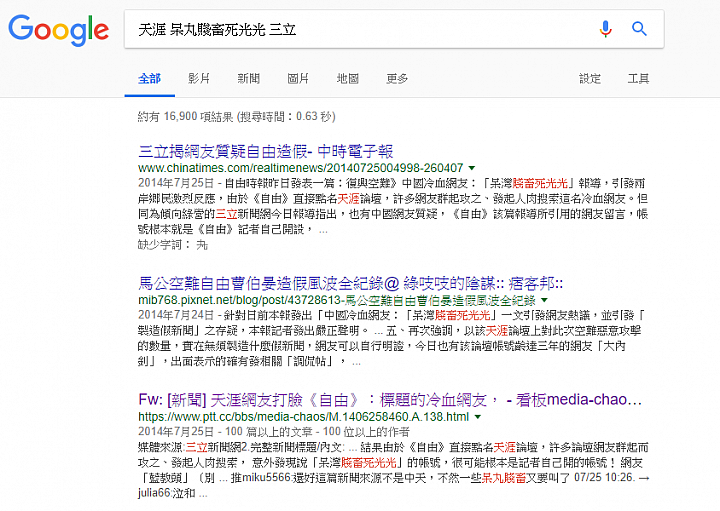The height and width of the screenshot is (511, 720).
Task: Click the https://www.ptt.cc green URL text
Action: click(303, 417)
